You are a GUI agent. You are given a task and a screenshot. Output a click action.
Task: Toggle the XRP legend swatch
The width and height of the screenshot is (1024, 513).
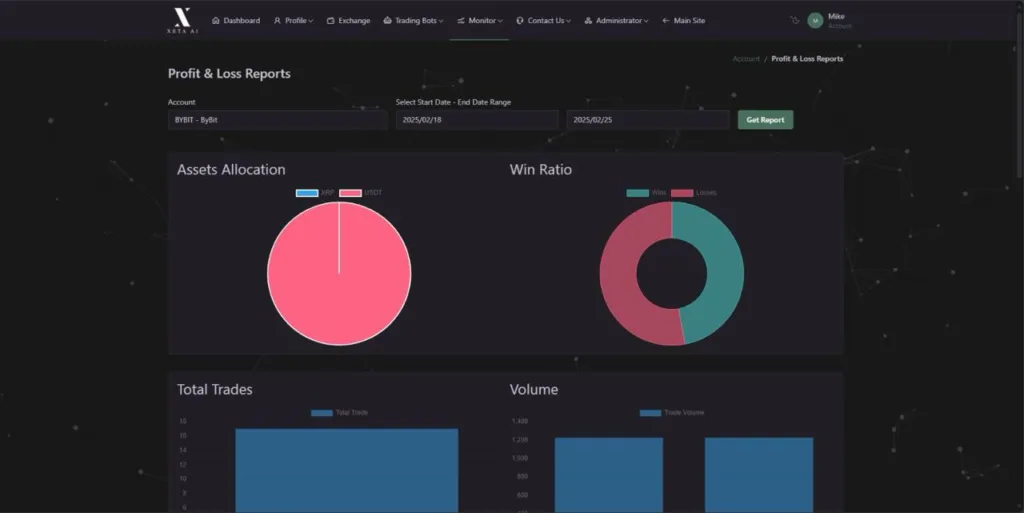tap(307, 193)
